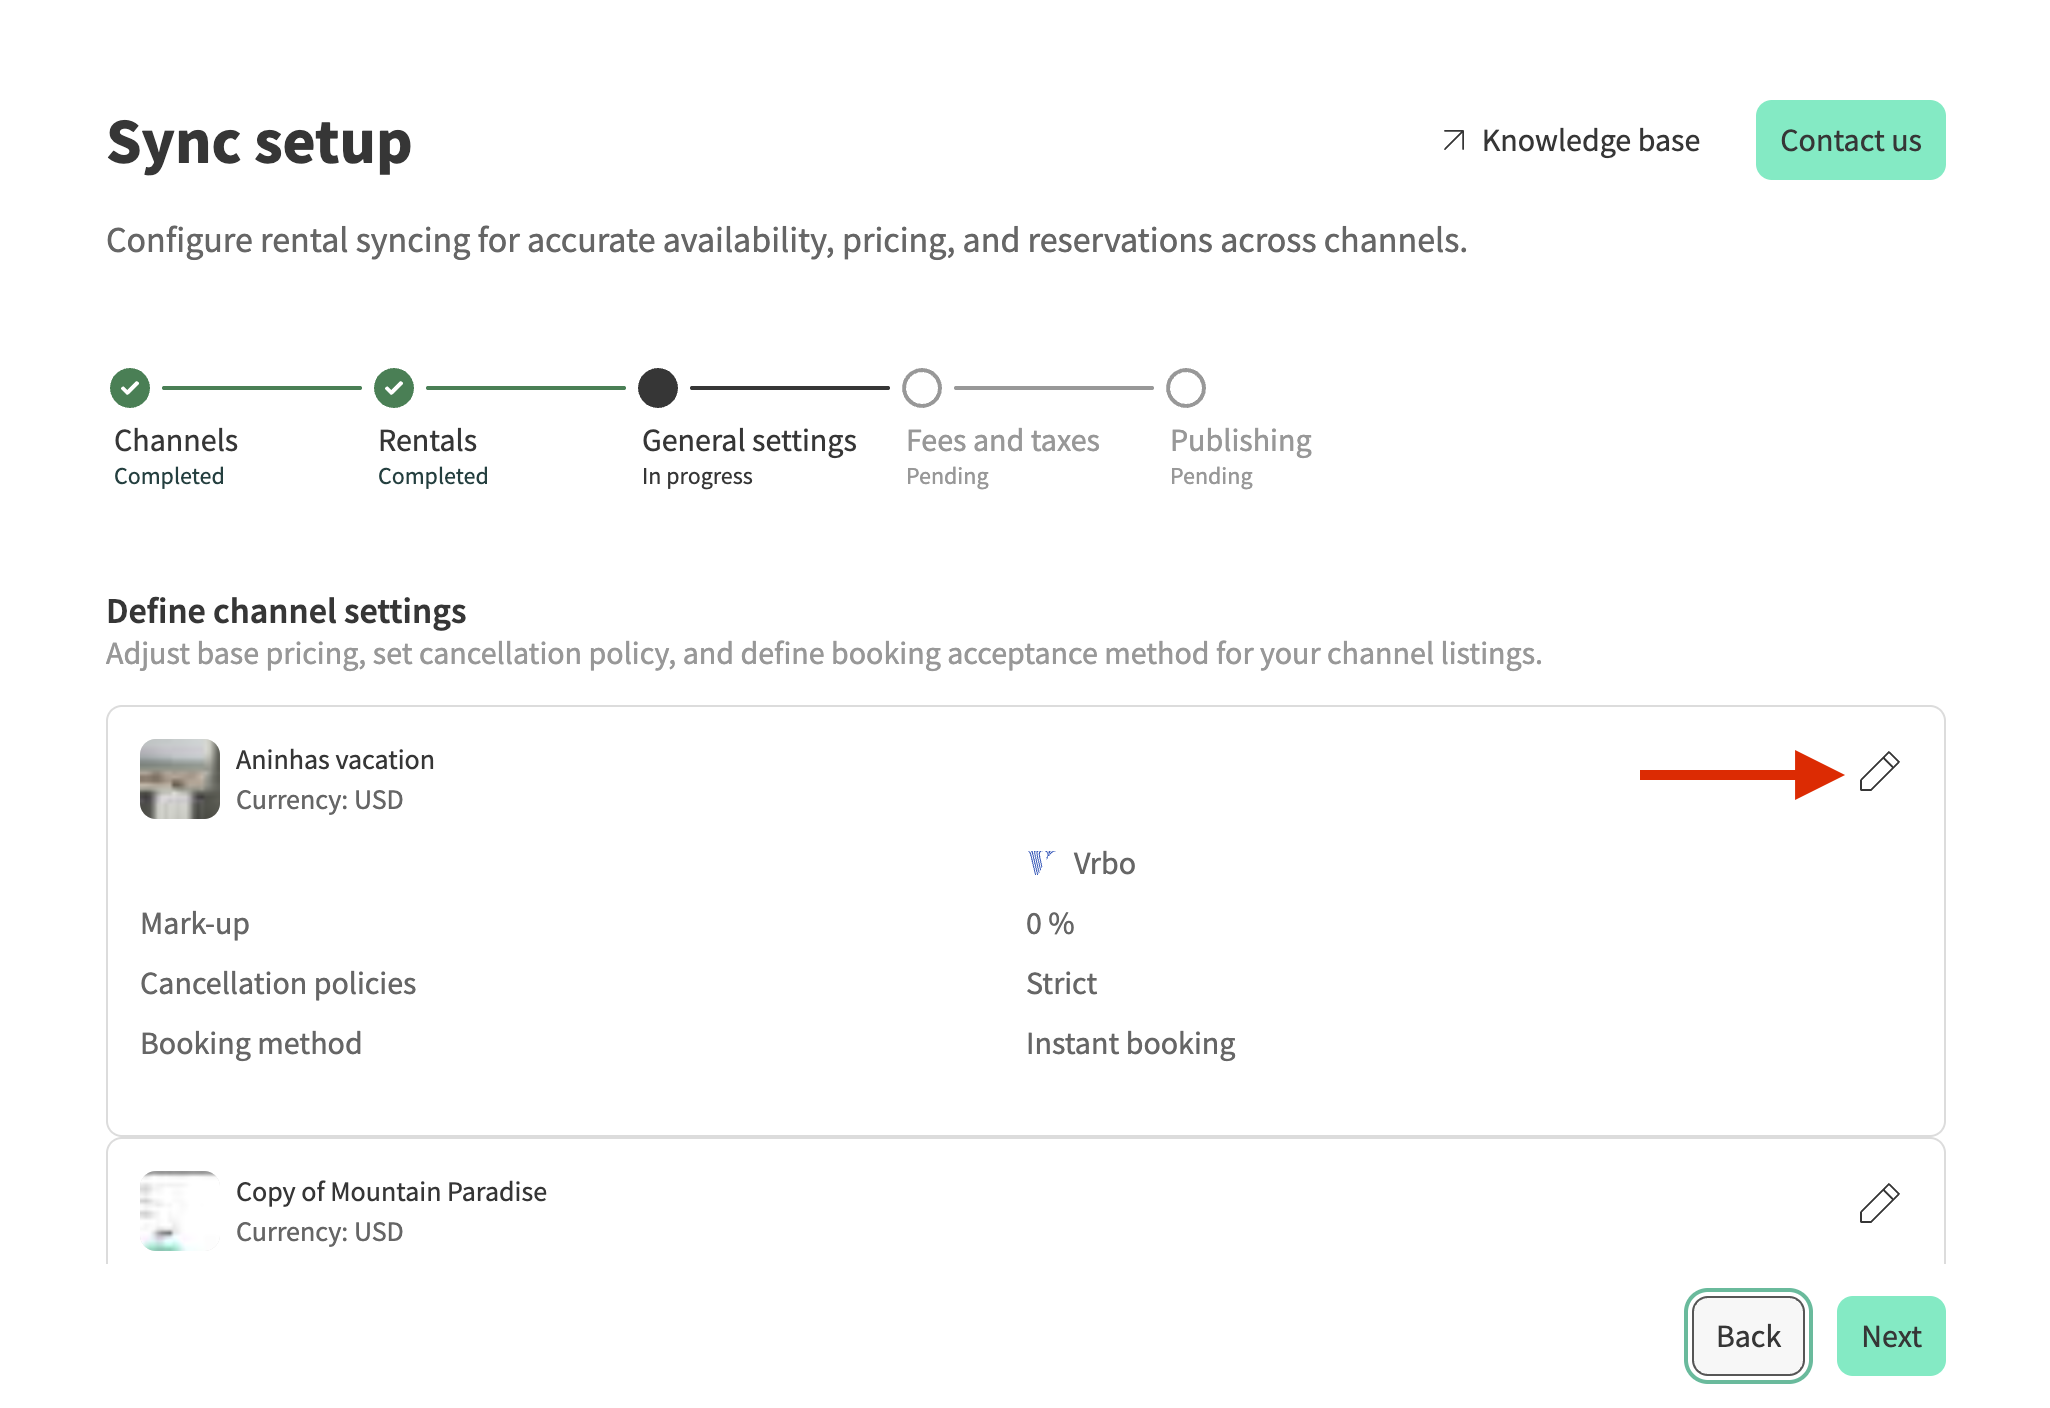
Task: Click the Fees and taxes label
Action: [1002, 441]
